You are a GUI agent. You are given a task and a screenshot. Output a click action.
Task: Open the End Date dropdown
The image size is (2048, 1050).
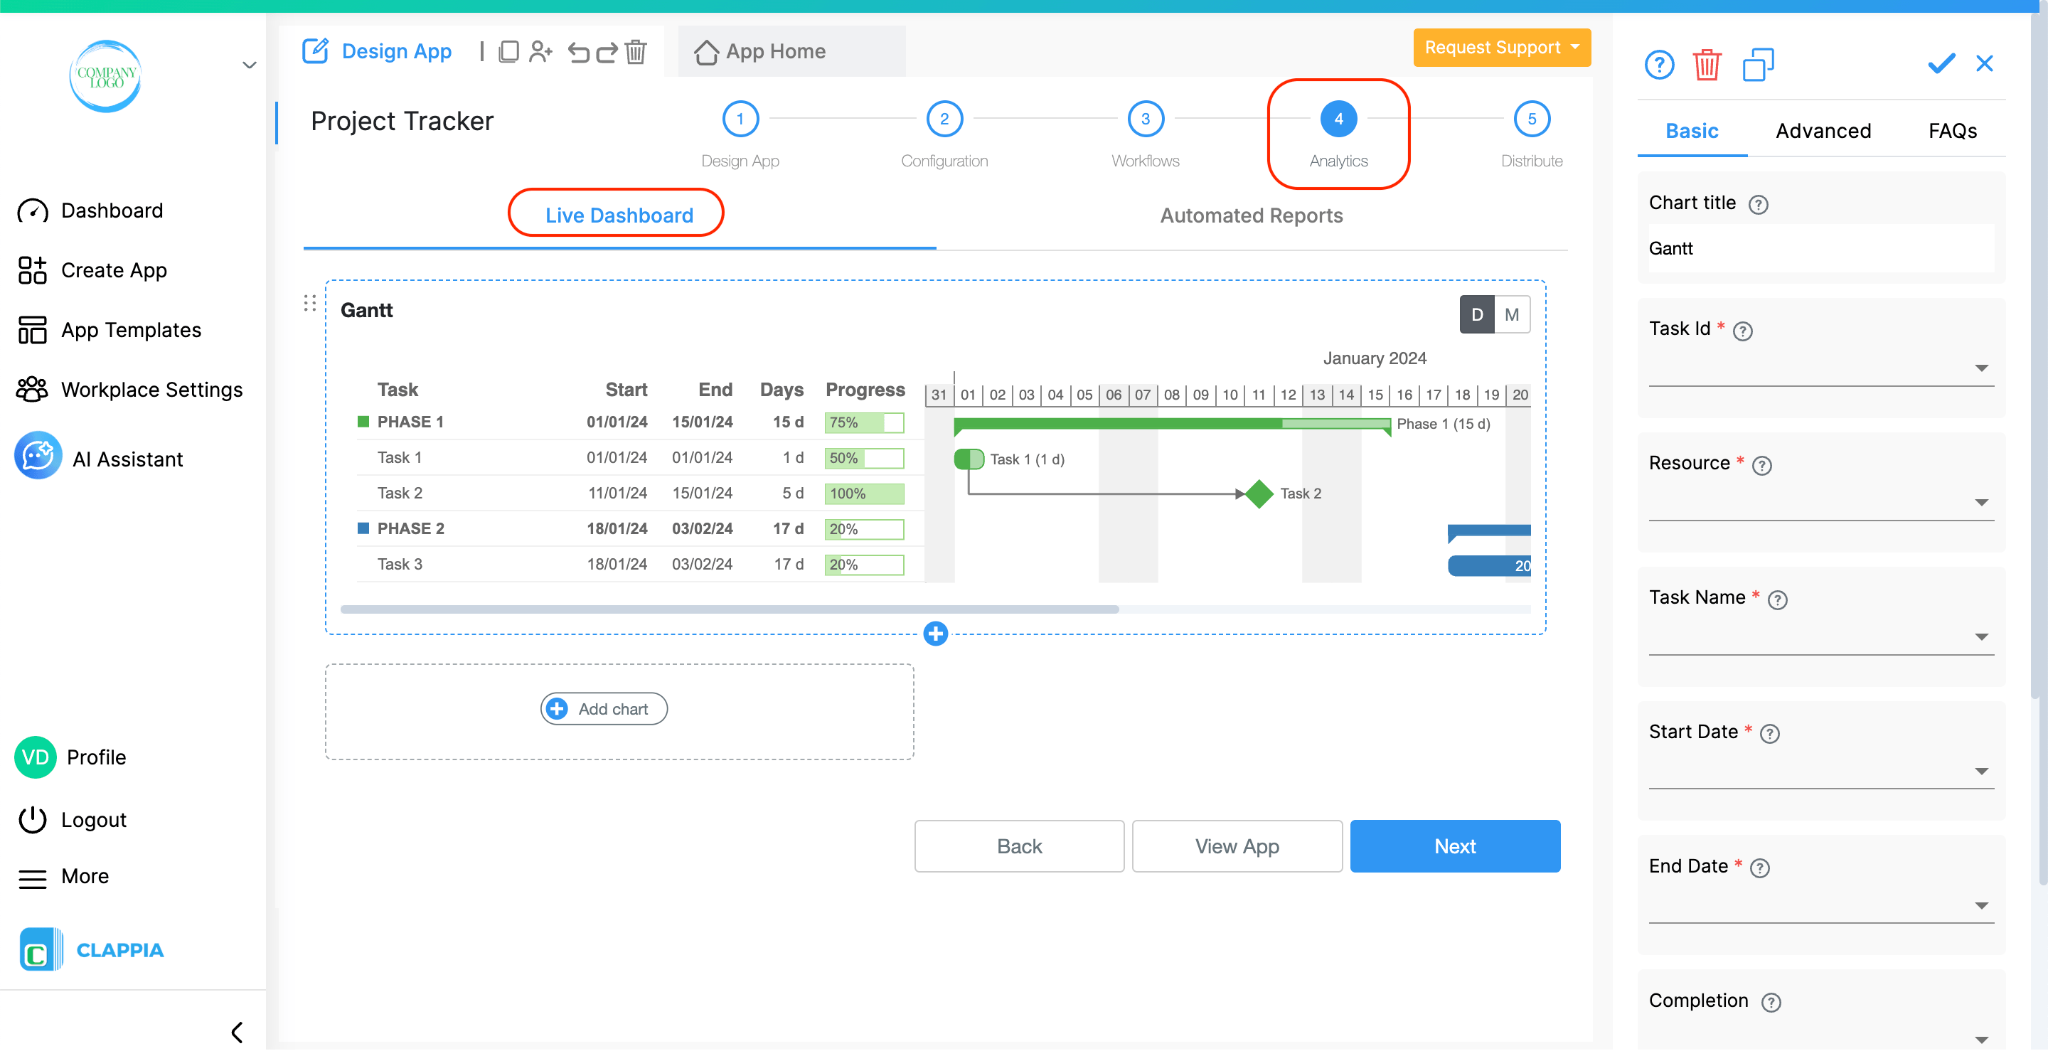[x=1821, y=906]
